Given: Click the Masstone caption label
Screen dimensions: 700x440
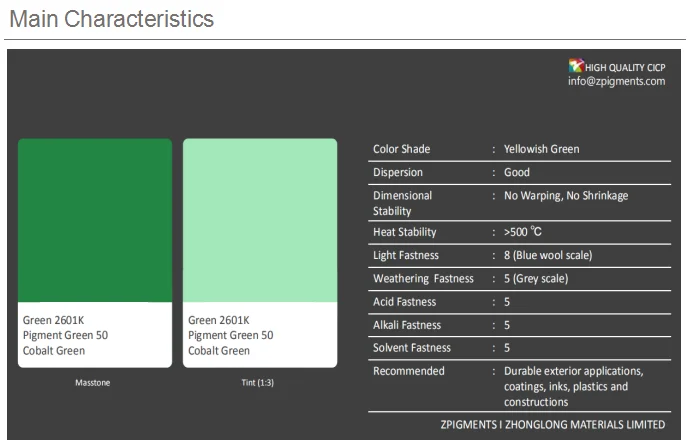Looking at the screenshot, I should click(94, 382).
